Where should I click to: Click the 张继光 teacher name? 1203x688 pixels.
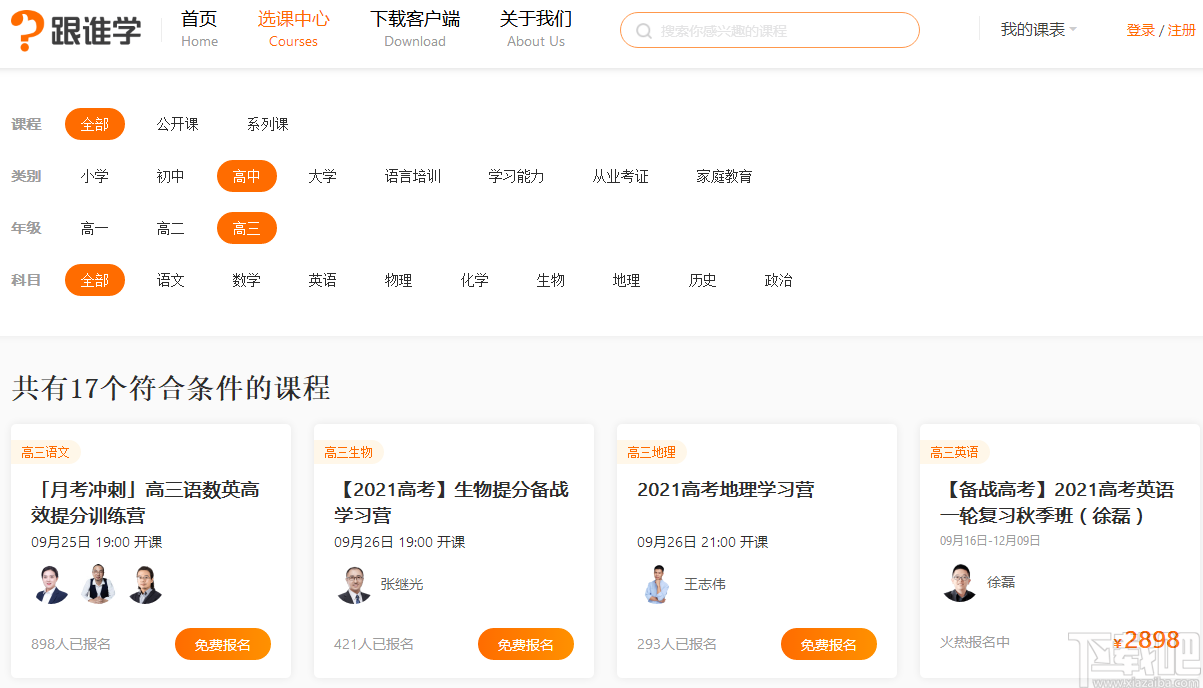pyautogui.click(x=402, y=584)
